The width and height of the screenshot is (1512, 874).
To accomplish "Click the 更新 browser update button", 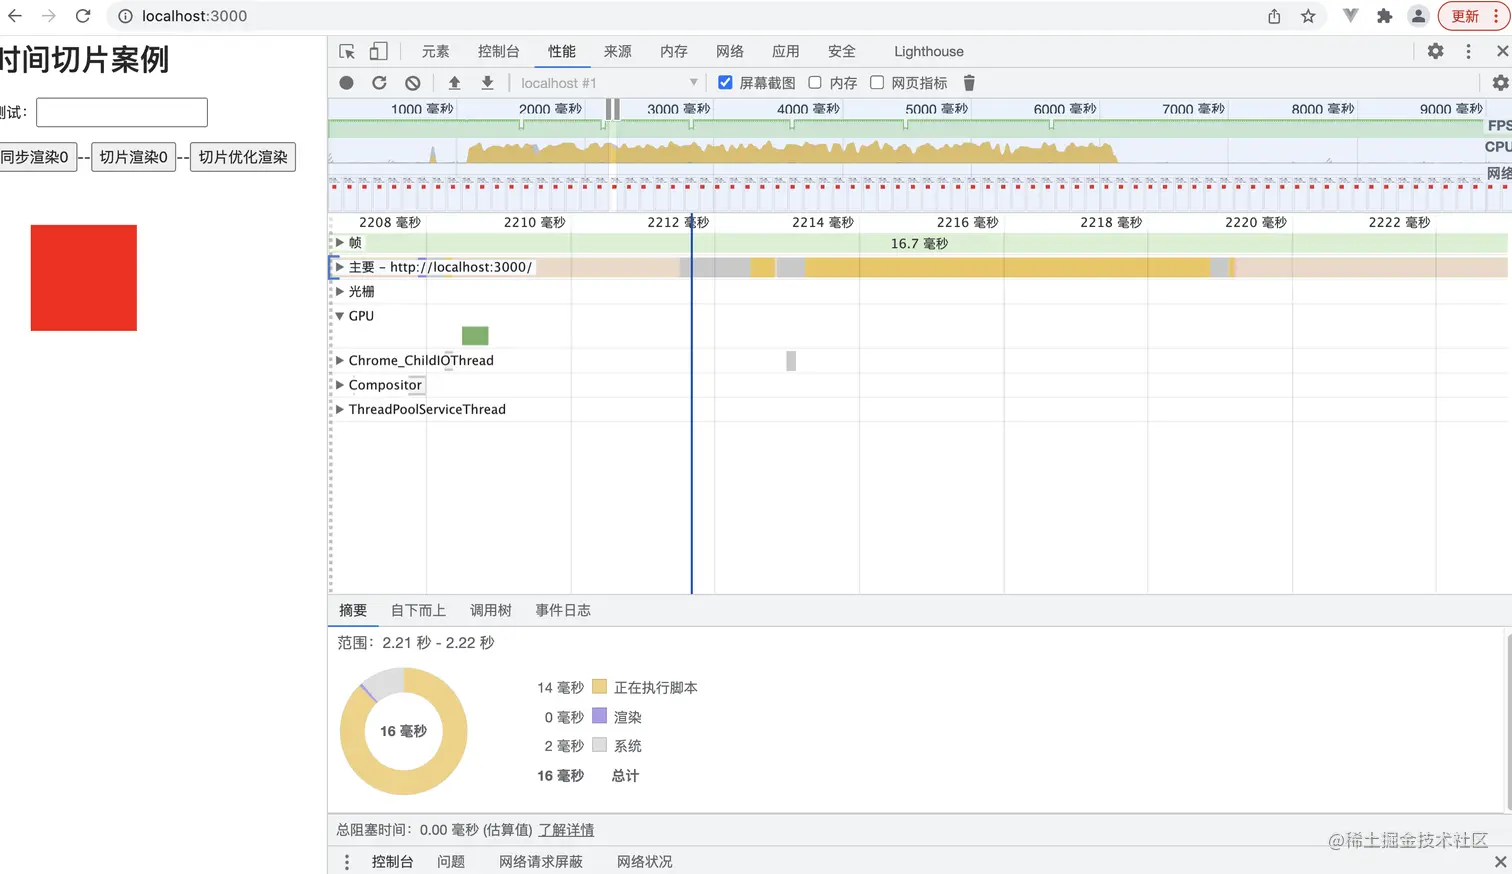I will [1473, 16].
